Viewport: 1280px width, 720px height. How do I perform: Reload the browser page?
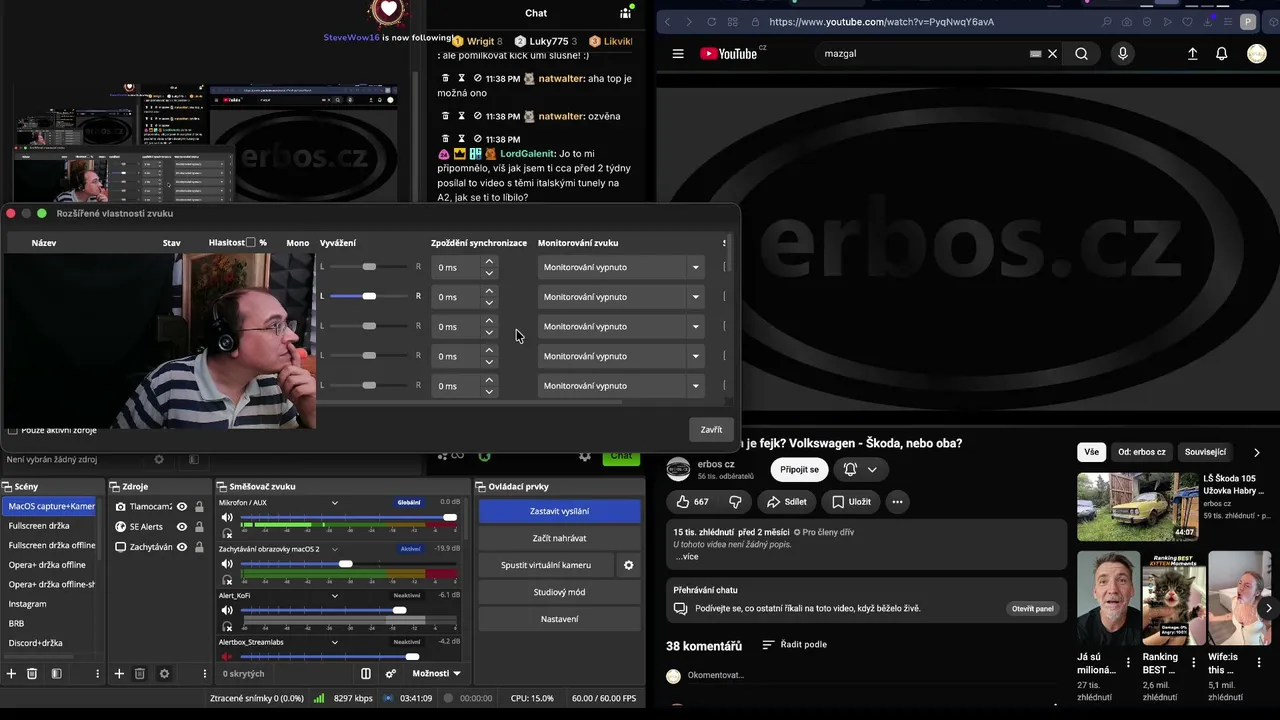point(711,22)
